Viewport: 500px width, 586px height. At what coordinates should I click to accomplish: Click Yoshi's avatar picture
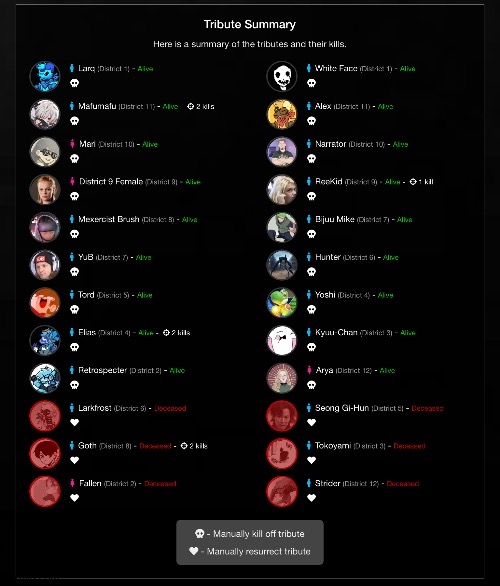pyautogui.click(x=282, y=302)
